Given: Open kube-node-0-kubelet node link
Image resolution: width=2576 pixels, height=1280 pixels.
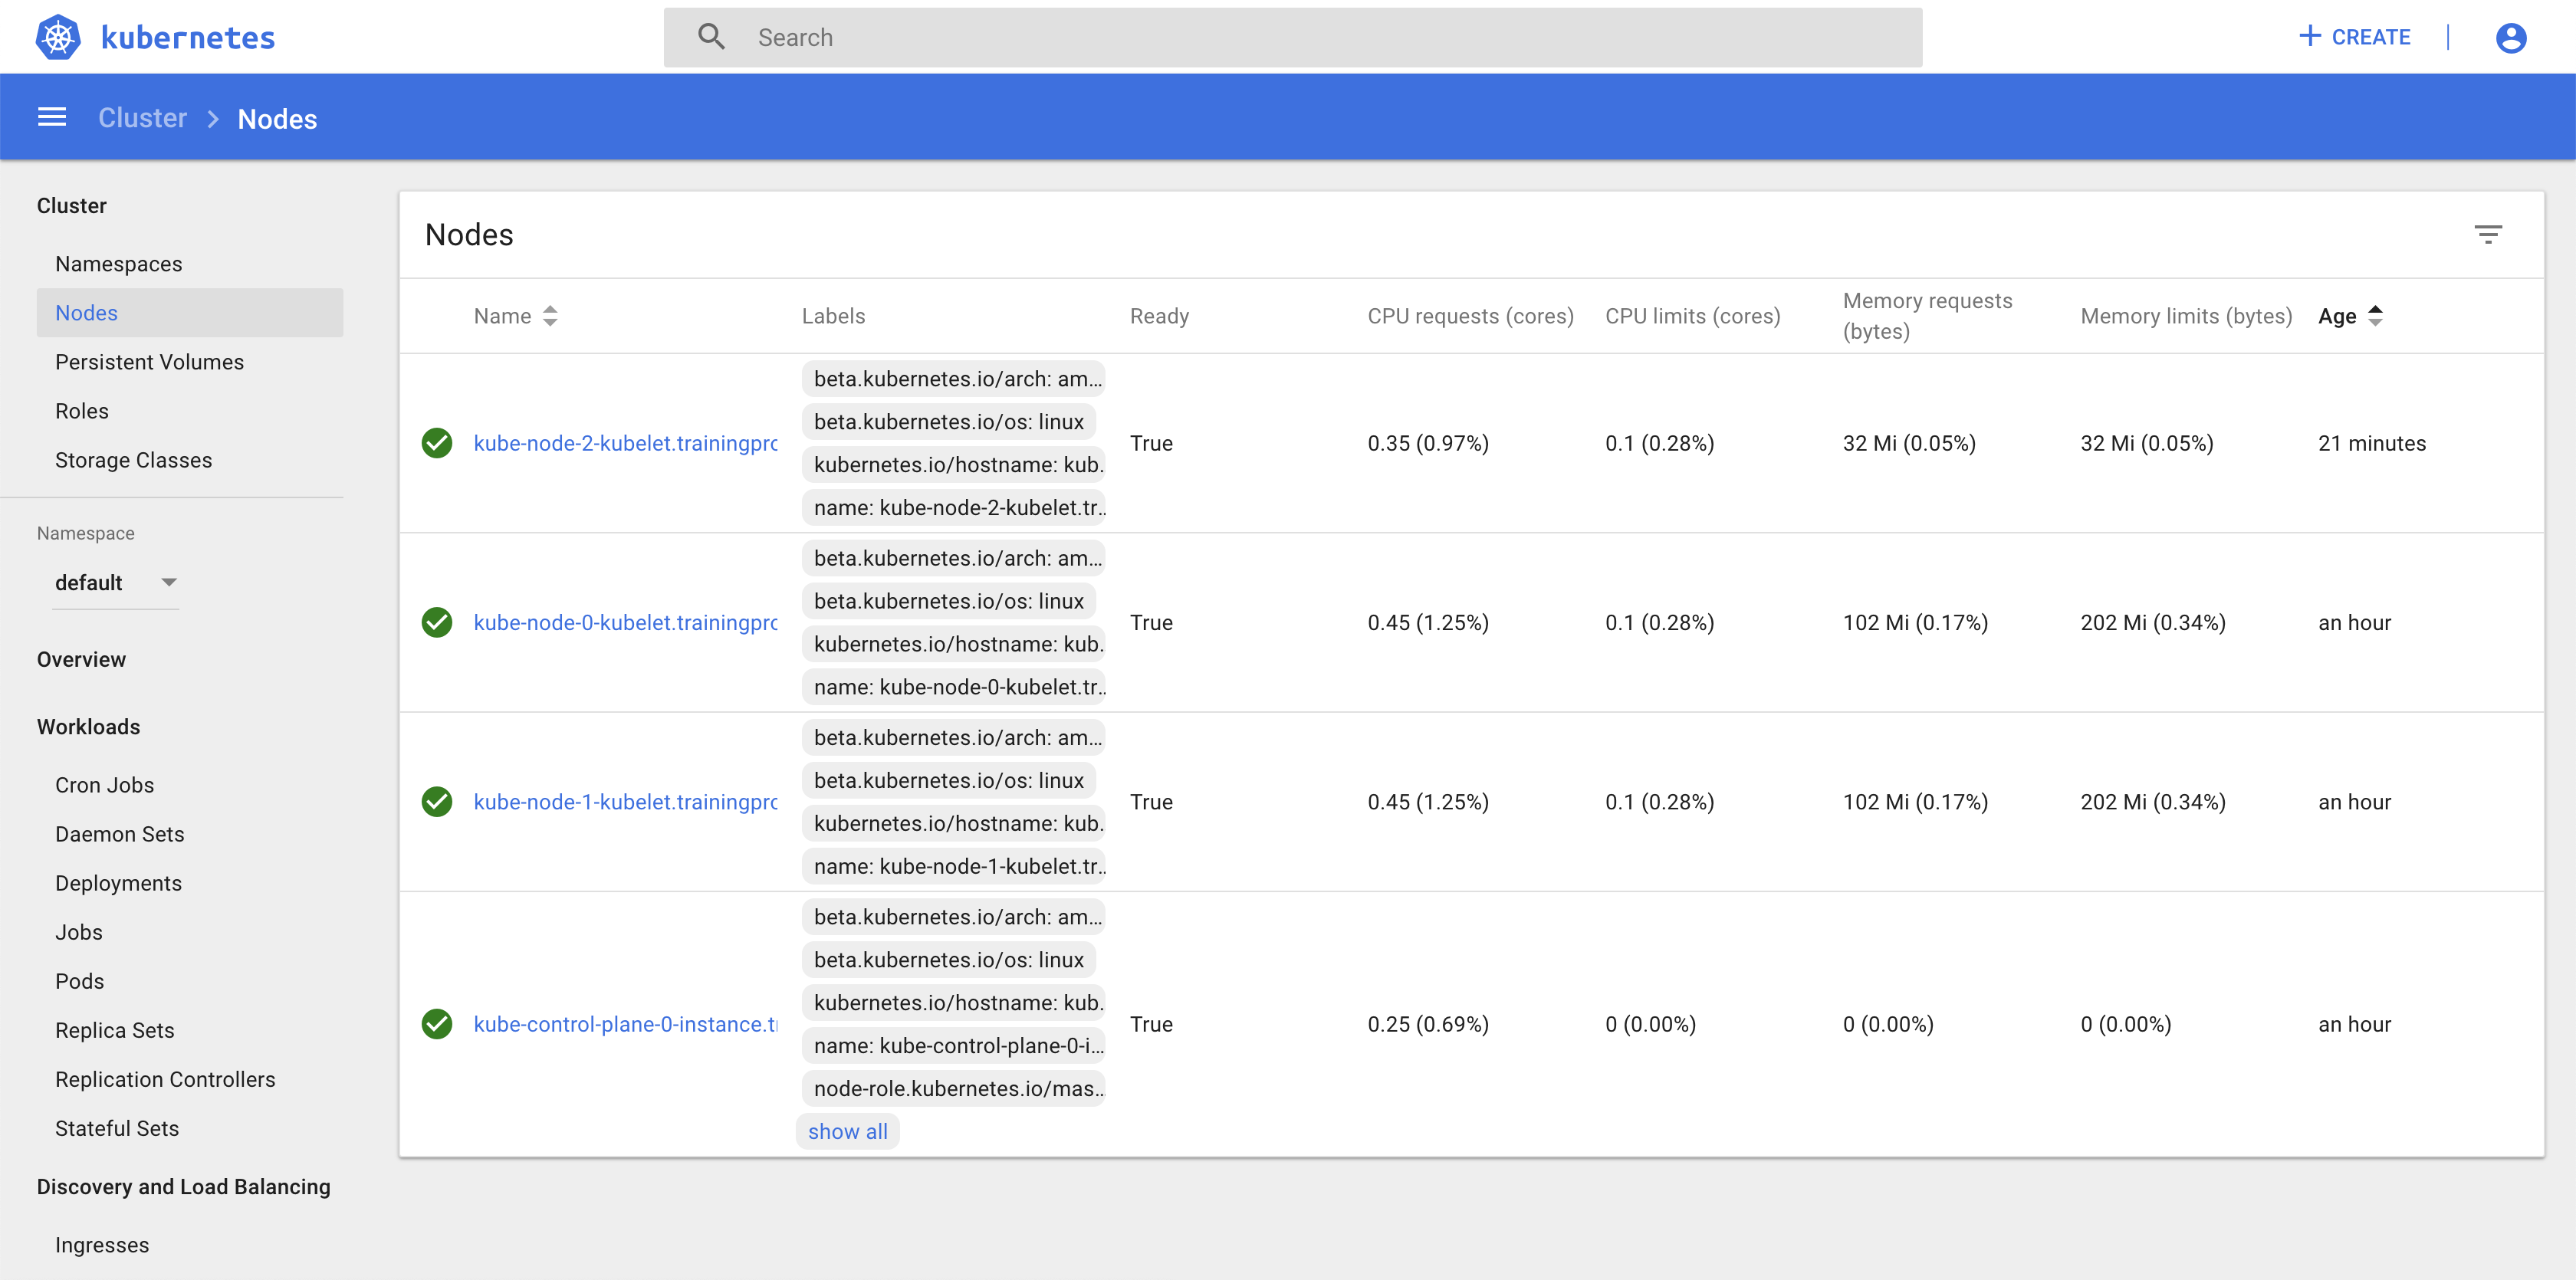Looking at the screenshot, I should click(625, 622).
